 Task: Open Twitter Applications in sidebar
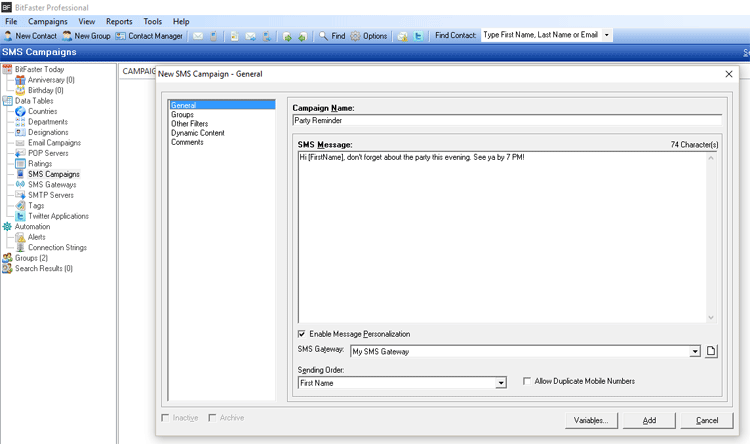(x=58, y=216)
